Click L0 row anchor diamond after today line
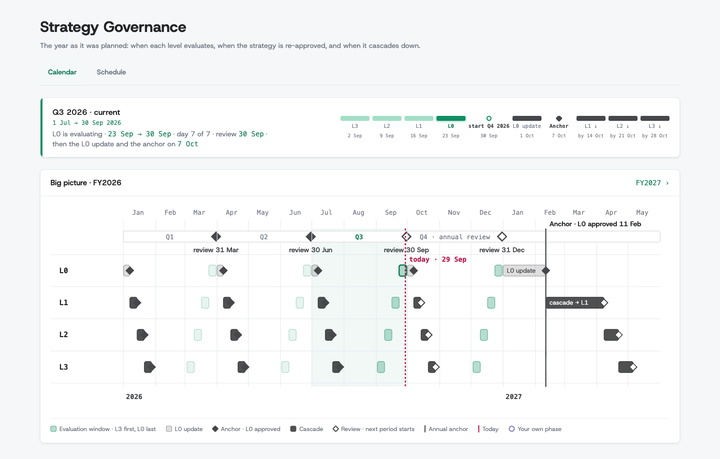This screenshot has width=720, height=459. coord(413,270)
